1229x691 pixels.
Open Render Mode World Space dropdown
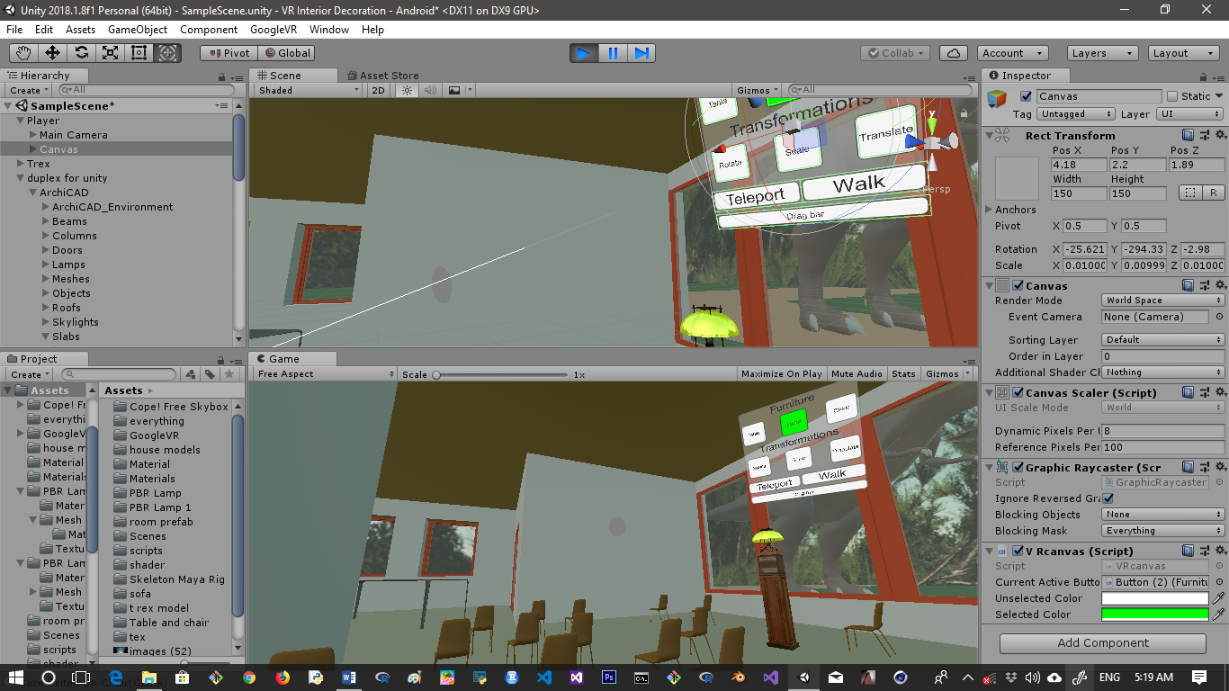point(1163,300)
